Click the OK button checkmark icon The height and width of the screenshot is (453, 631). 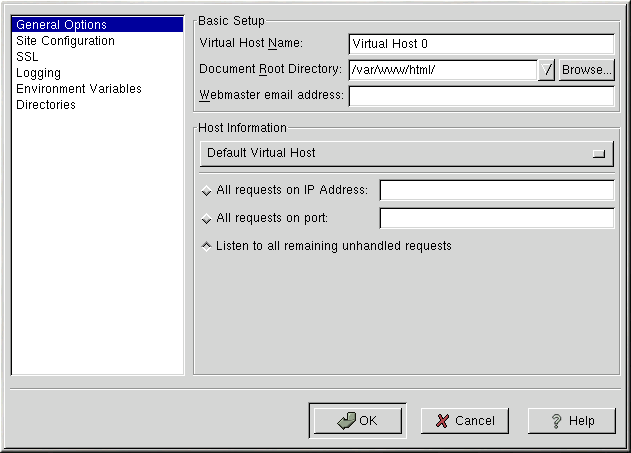(x=346, y=421)
